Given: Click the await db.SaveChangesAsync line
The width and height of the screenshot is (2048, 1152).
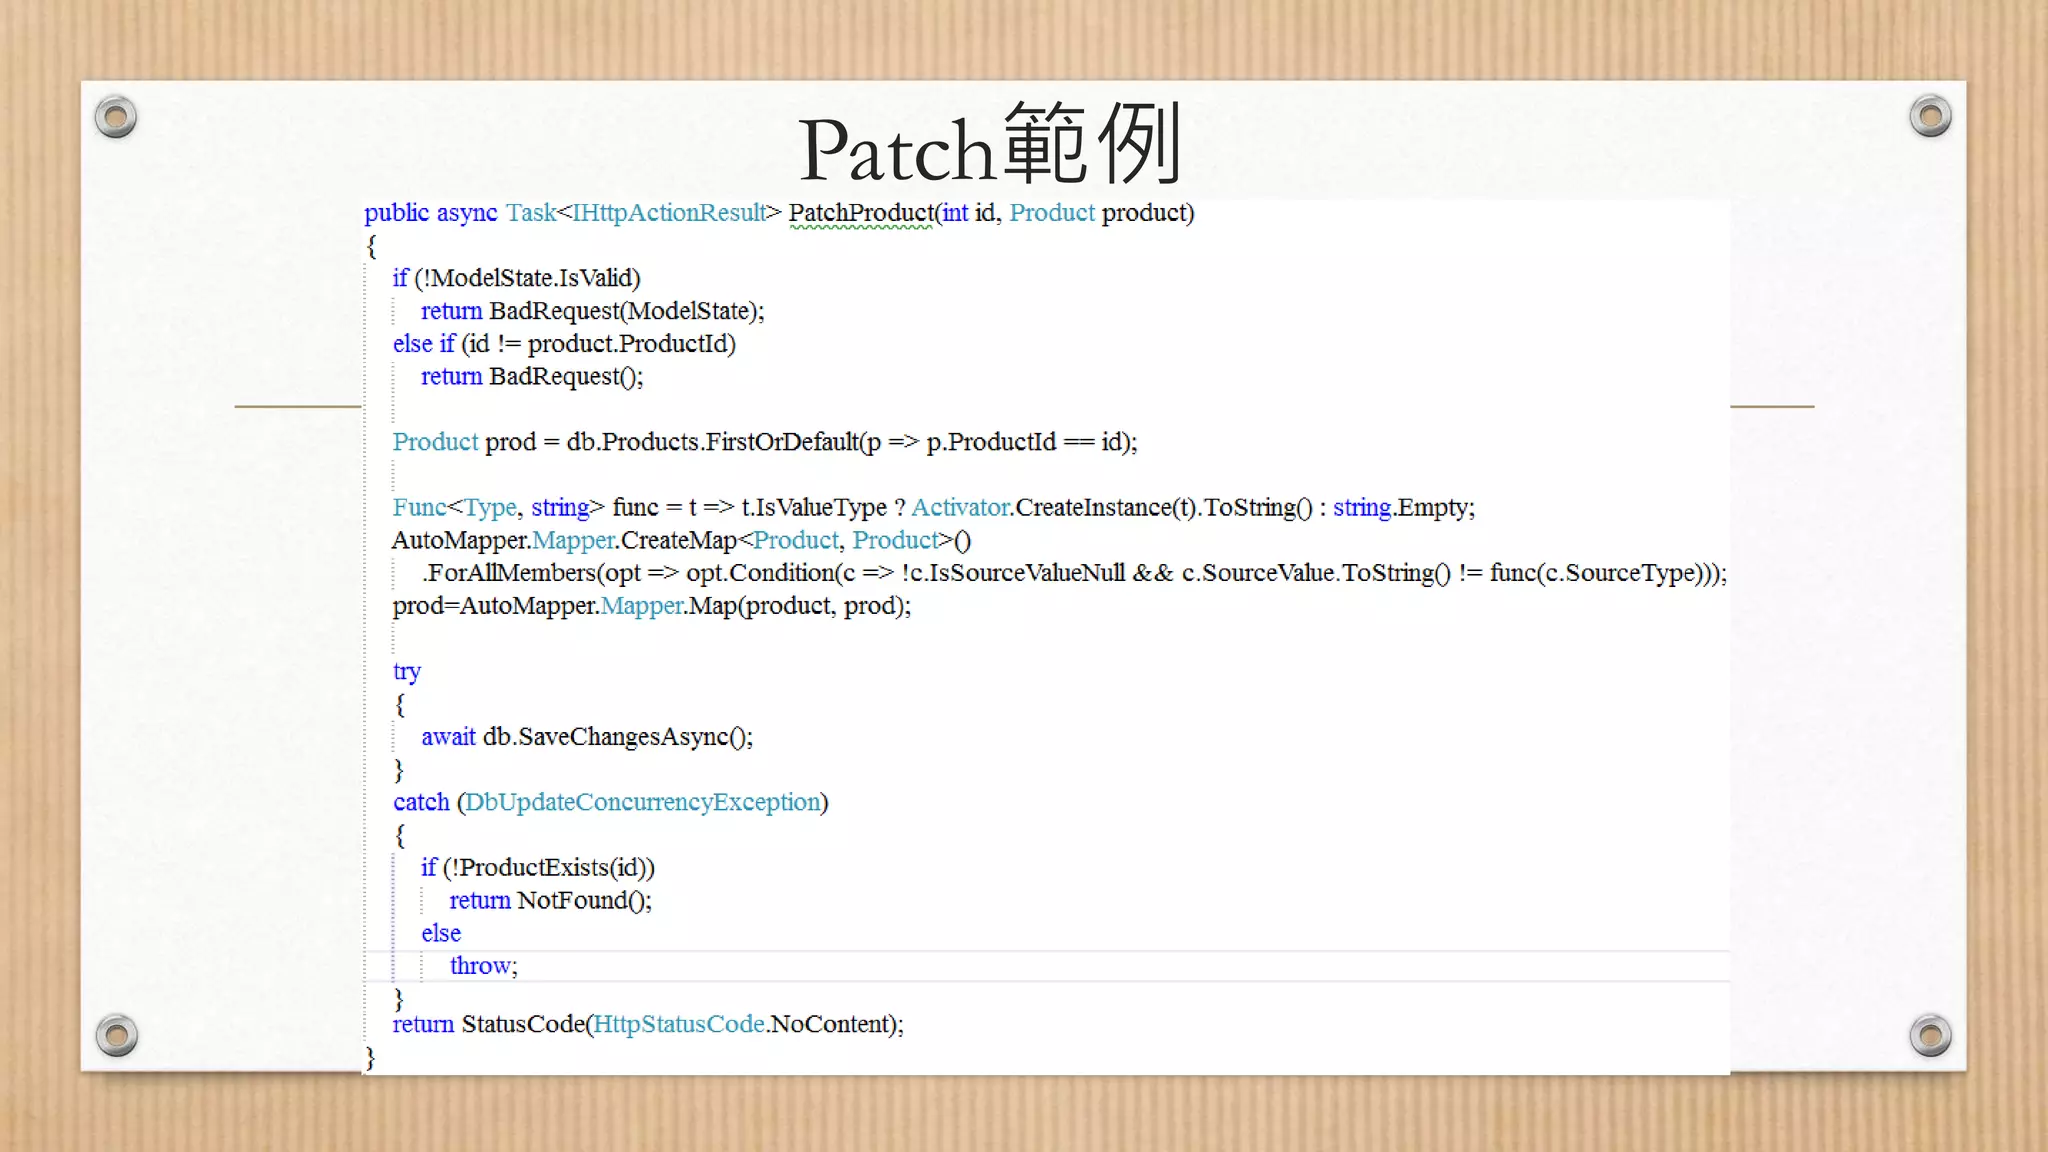Looking at the screenshot, I should (x=587, y=737).
